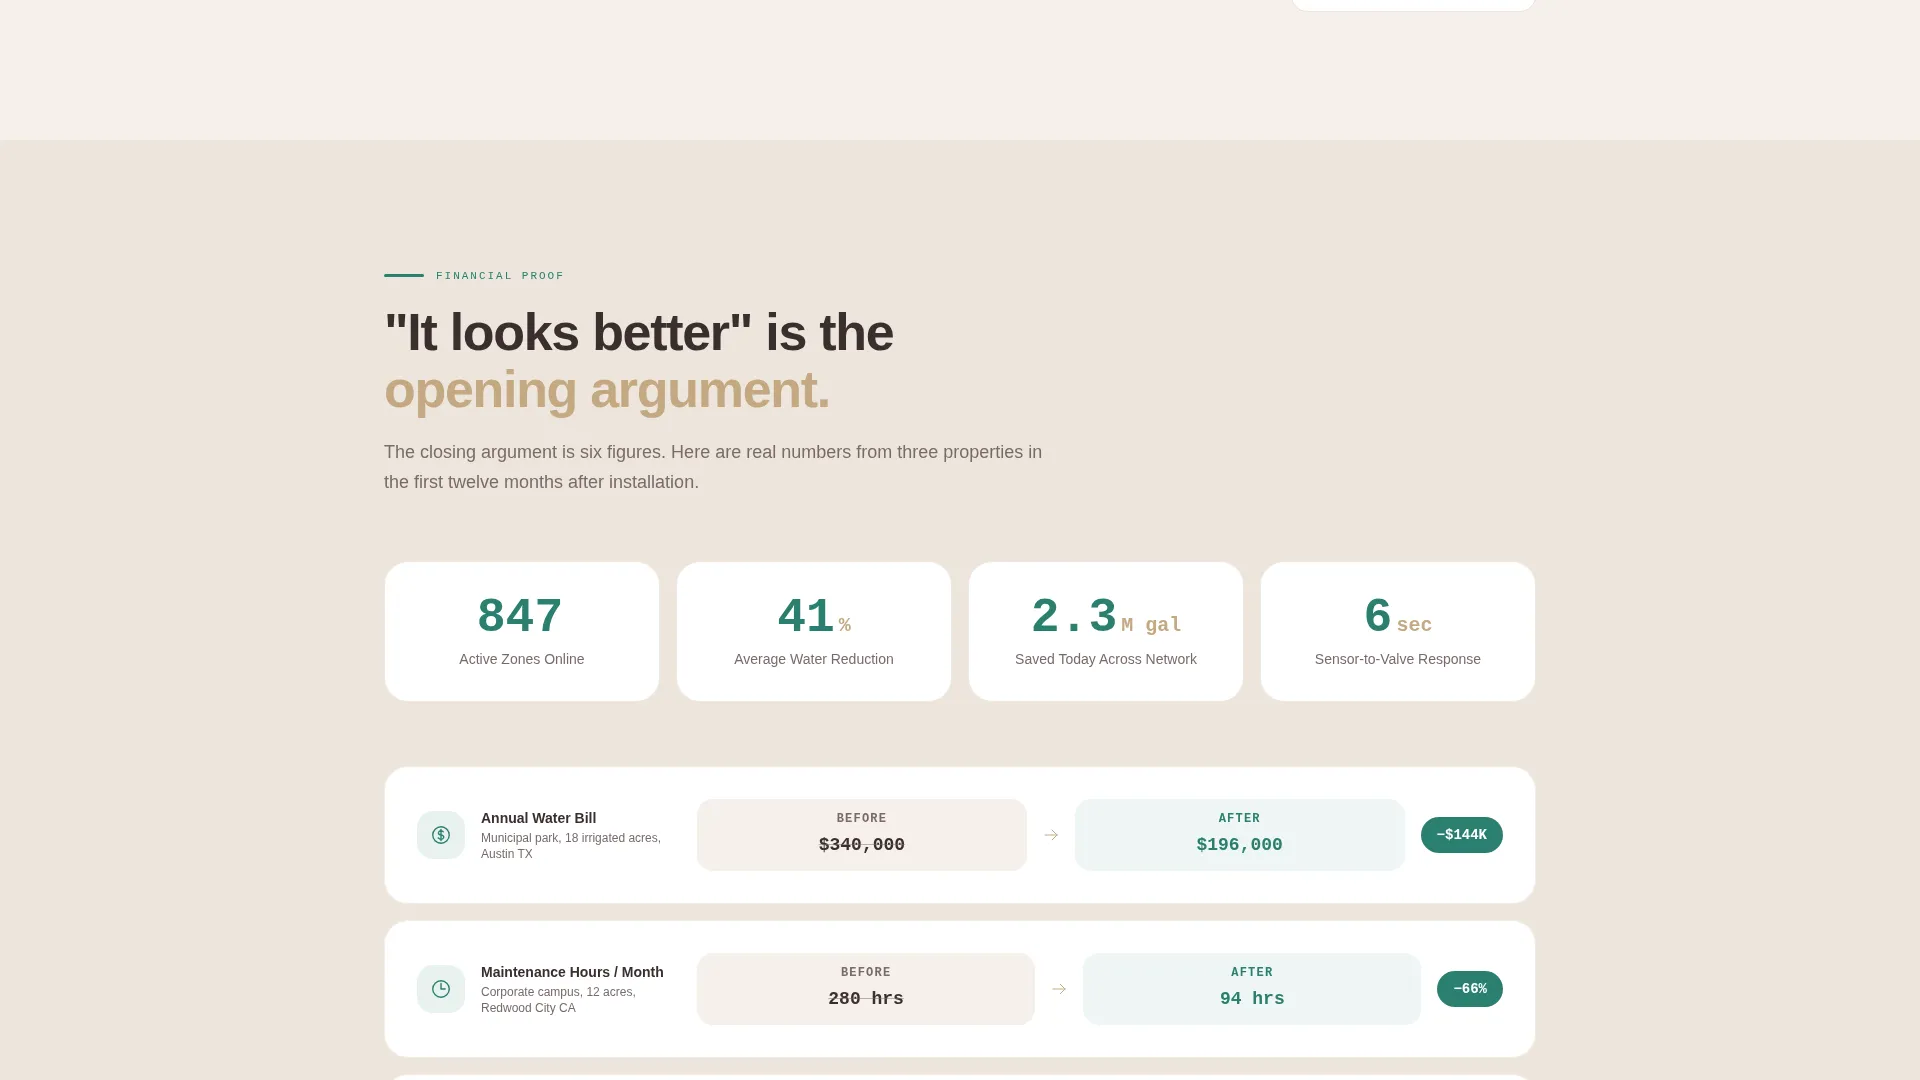Click the dollar icon beside Annual Water Bill

(441, 835)
